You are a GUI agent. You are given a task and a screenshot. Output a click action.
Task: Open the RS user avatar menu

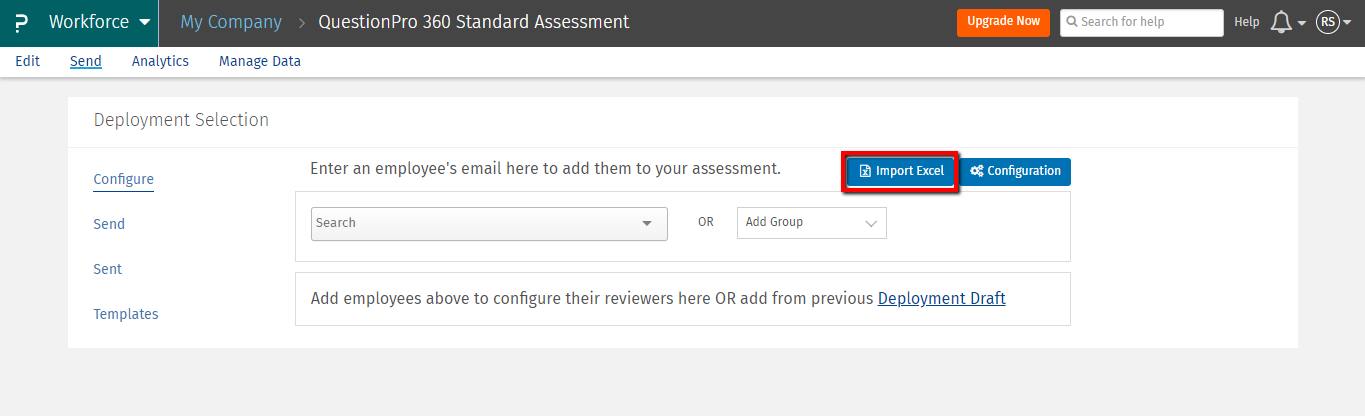tap(1328, 22)
